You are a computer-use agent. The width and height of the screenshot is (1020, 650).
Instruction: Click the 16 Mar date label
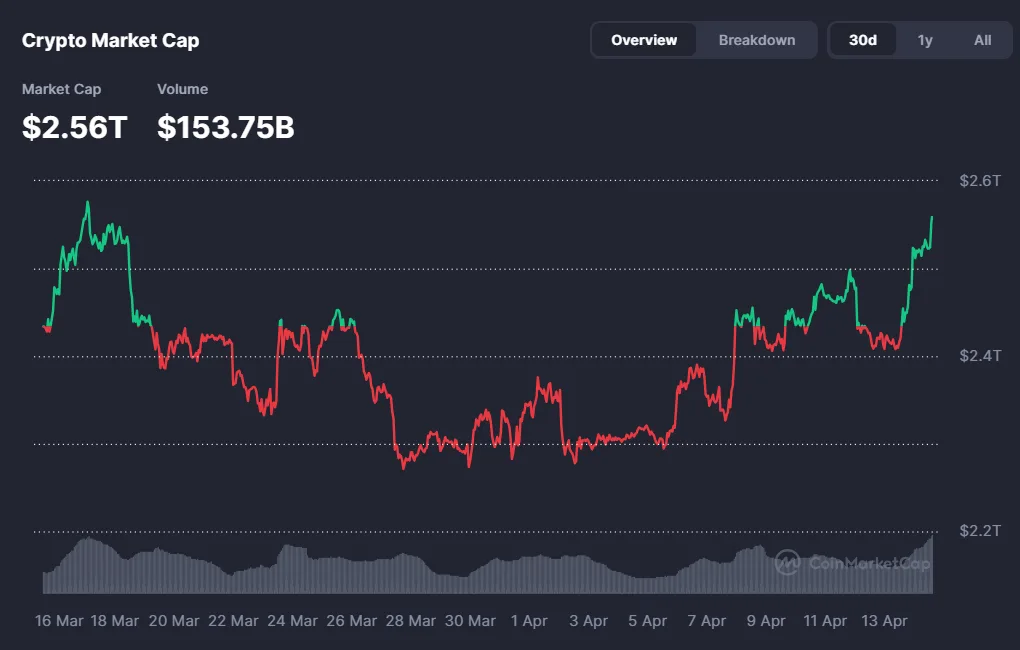pyautogui.click(x=62, y=620)
